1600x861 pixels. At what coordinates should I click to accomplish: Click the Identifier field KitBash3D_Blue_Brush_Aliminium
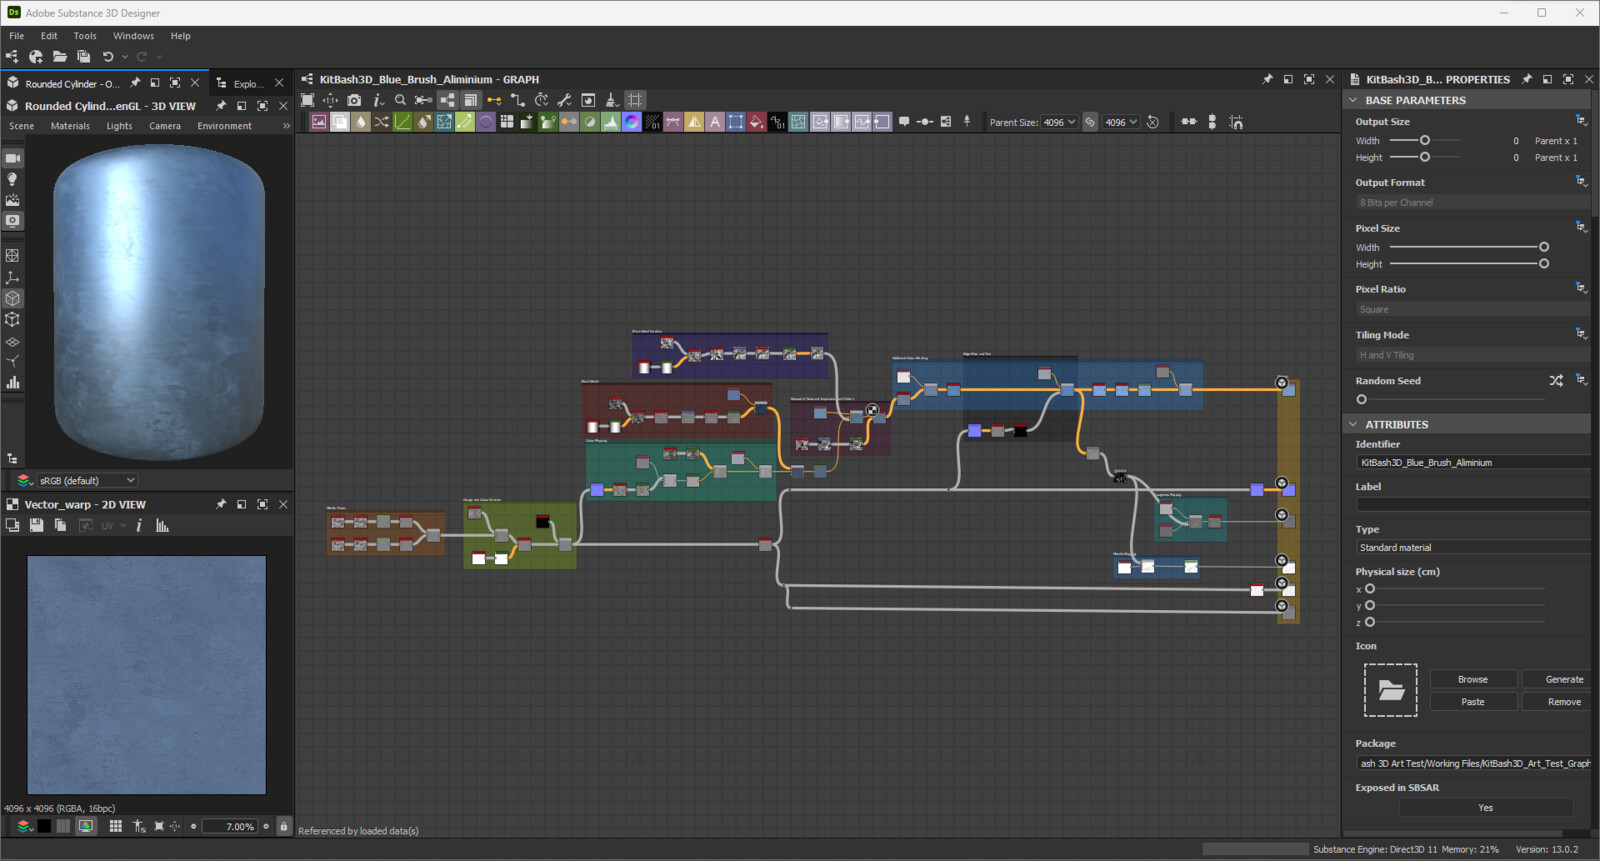point(1472,463)
